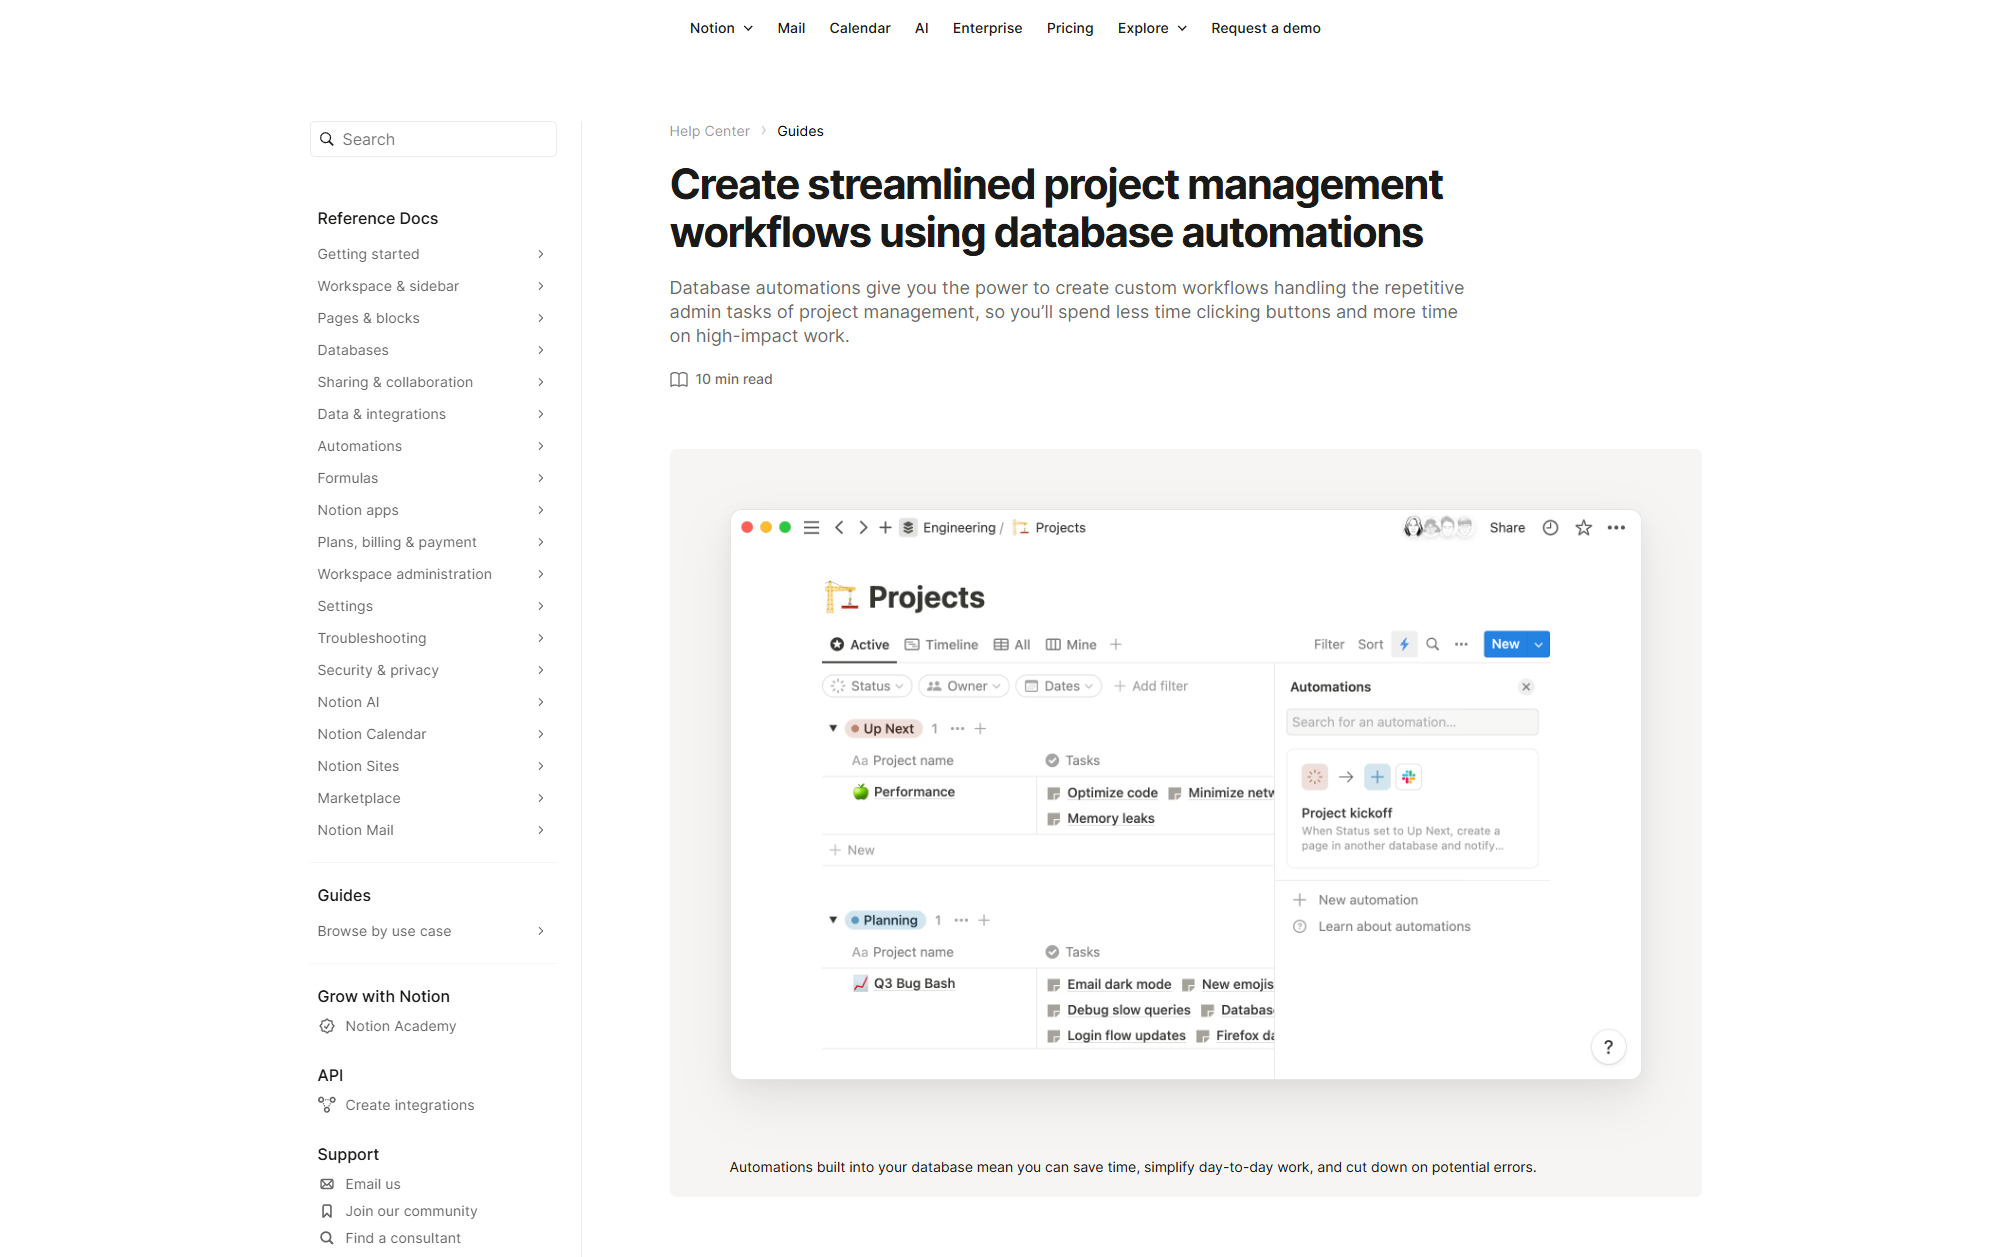Close the Automations panel

tap(1526, 687)
